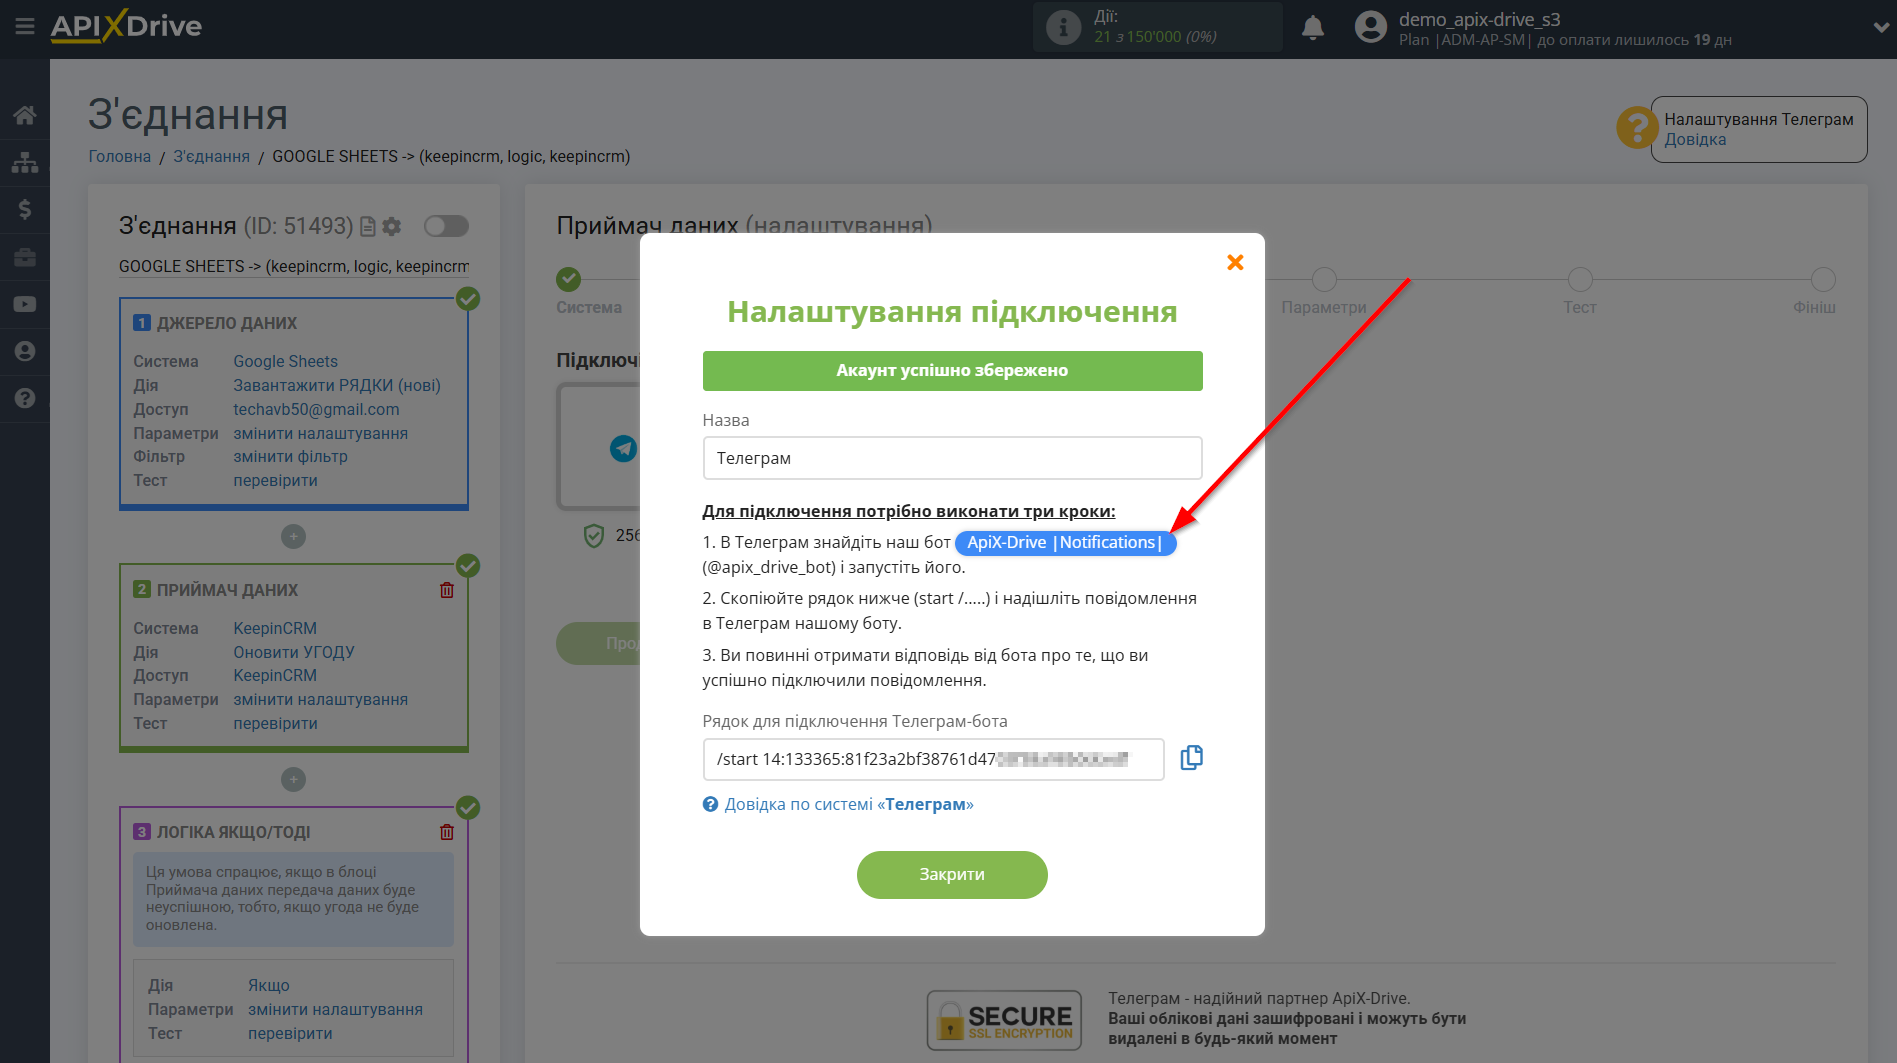Click the info icon near Дії
This screenshot has height=1063, width=1897.
coord(1063,27)
